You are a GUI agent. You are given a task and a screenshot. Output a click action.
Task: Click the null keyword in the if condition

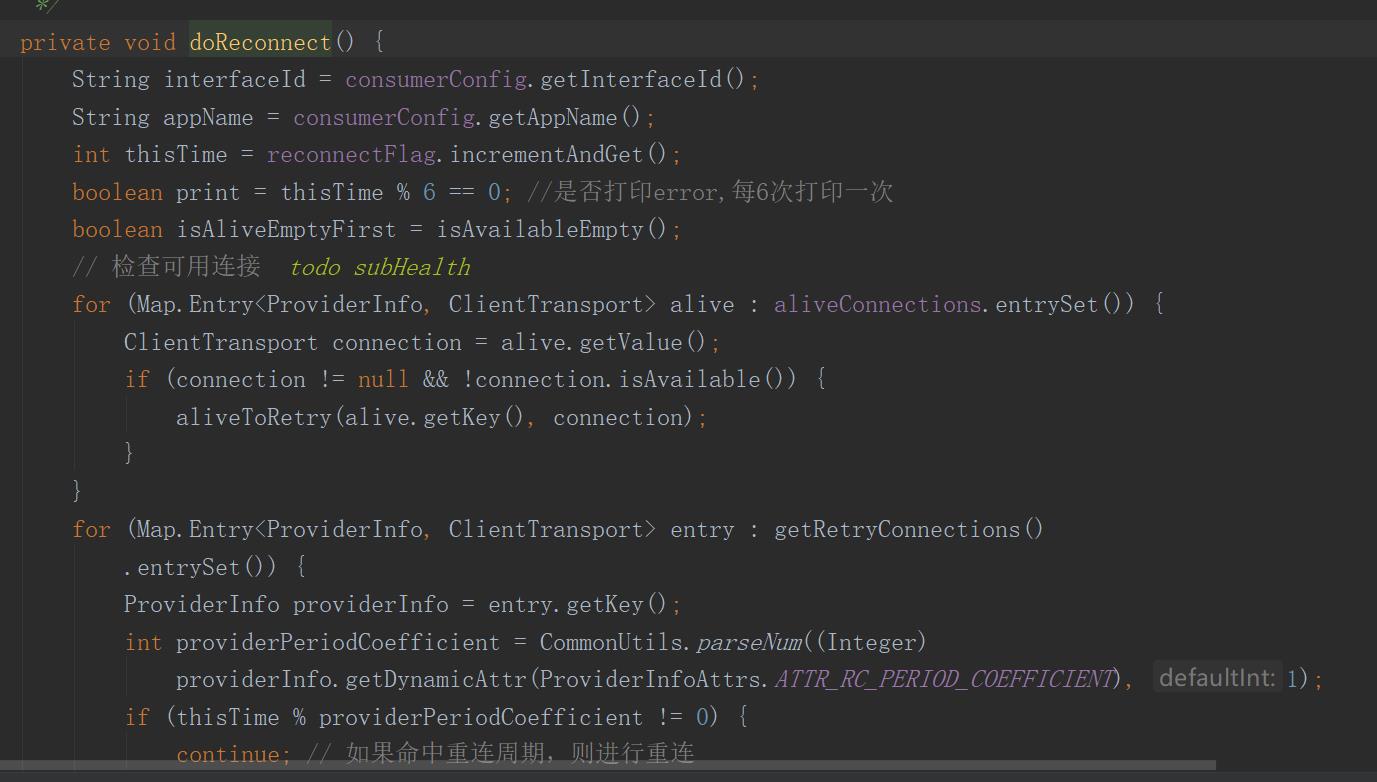point(383,379)
